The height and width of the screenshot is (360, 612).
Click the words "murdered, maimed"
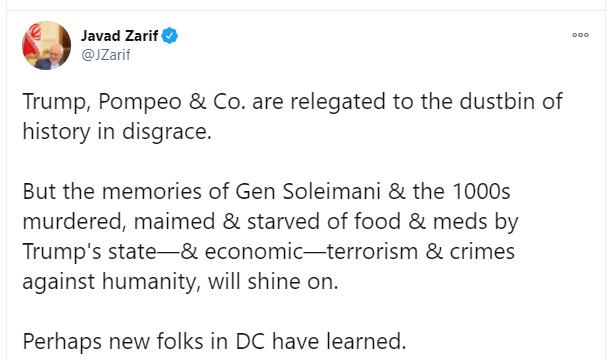(119, 221)
